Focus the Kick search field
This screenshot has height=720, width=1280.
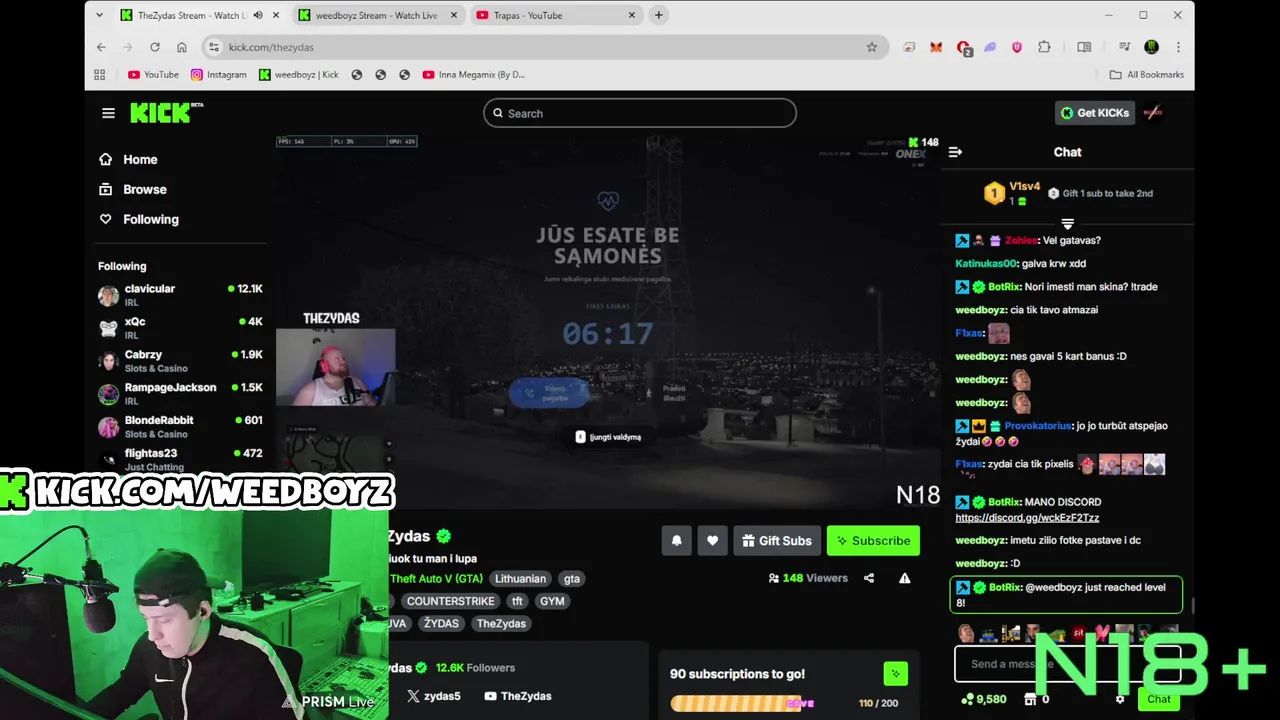tap(640, 113)
